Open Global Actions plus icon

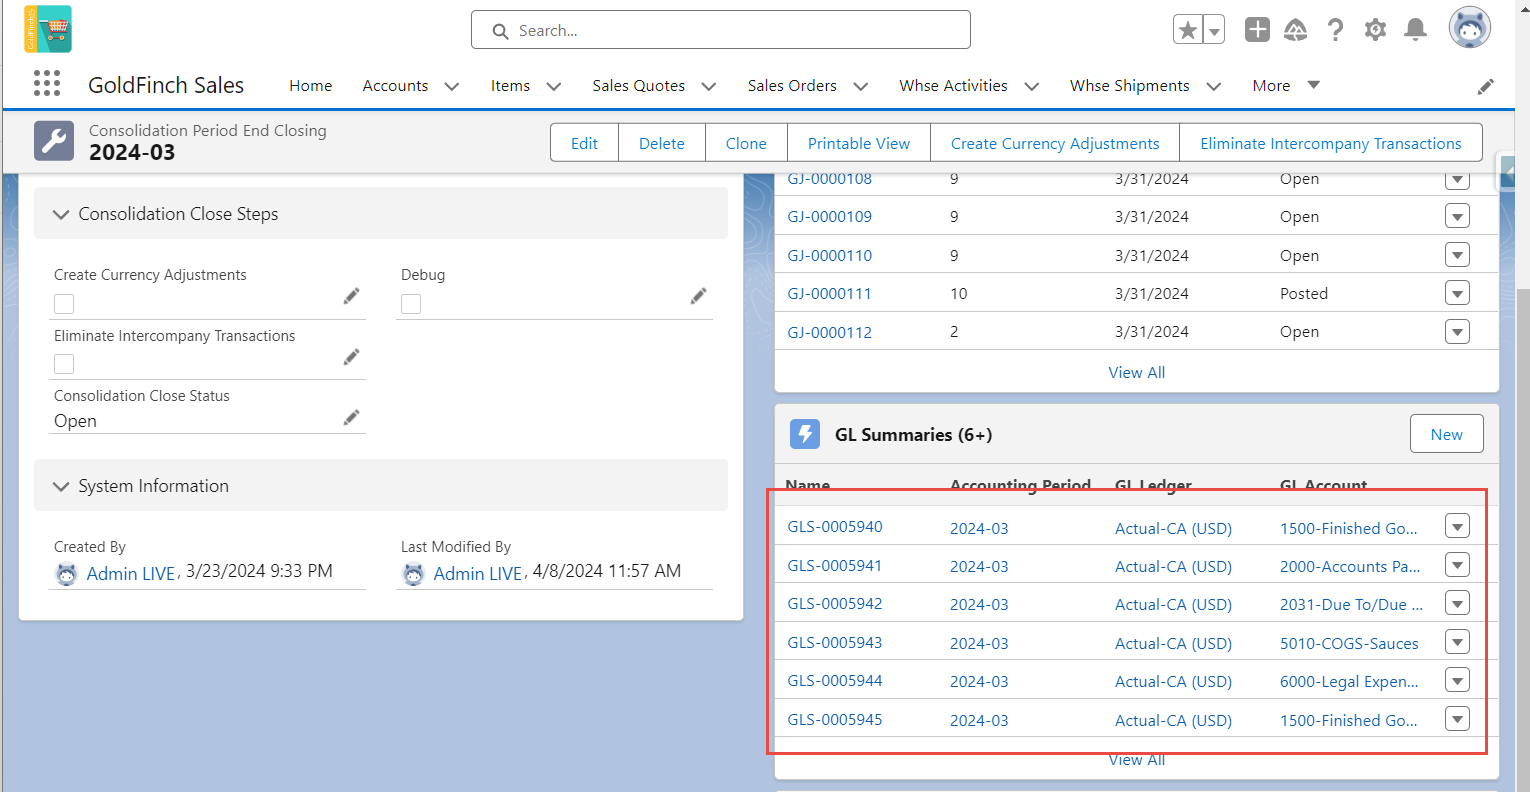coord(1257,30)
